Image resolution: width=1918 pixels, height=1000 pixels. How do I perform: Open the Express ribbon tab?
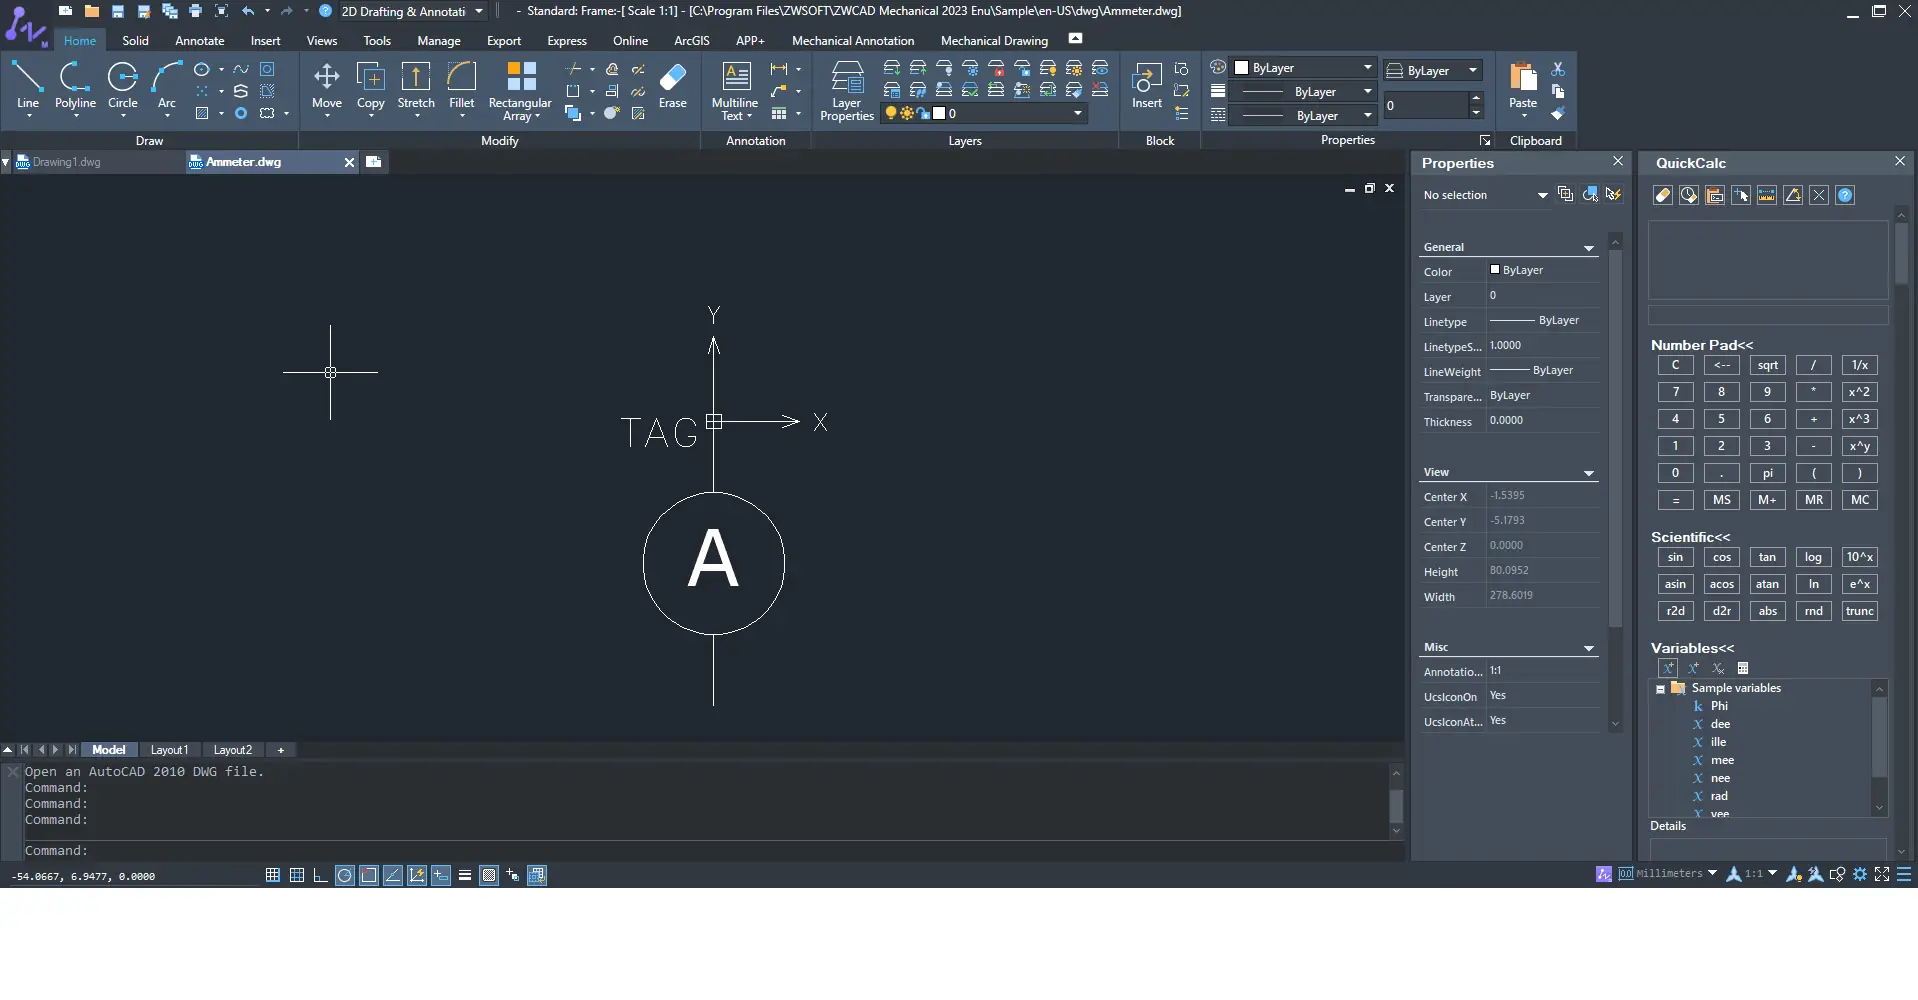[x=567, y=41]
